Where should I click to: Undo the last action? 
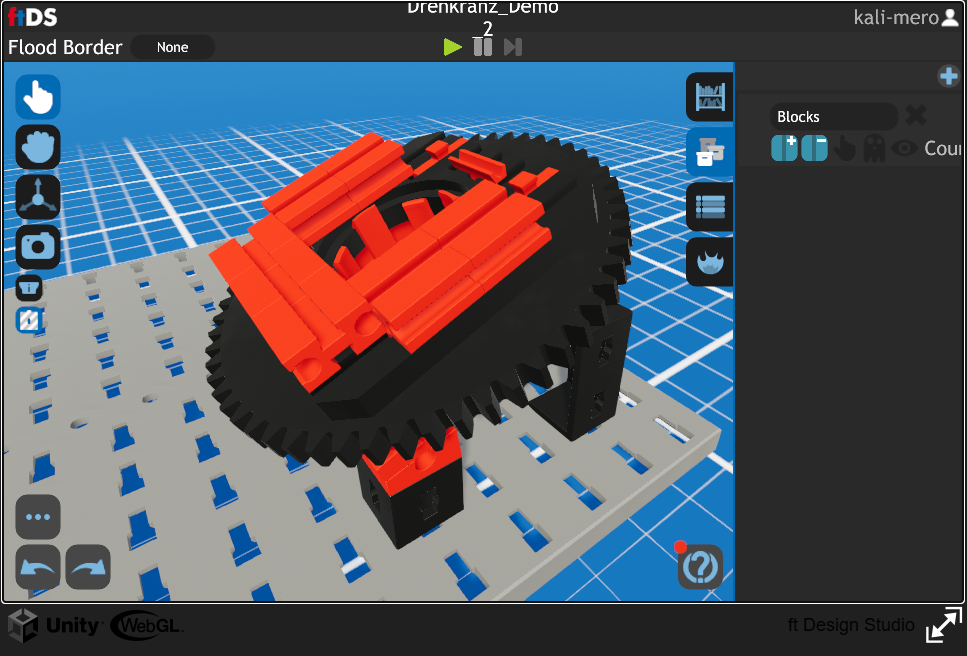click(x=38, y=567)
